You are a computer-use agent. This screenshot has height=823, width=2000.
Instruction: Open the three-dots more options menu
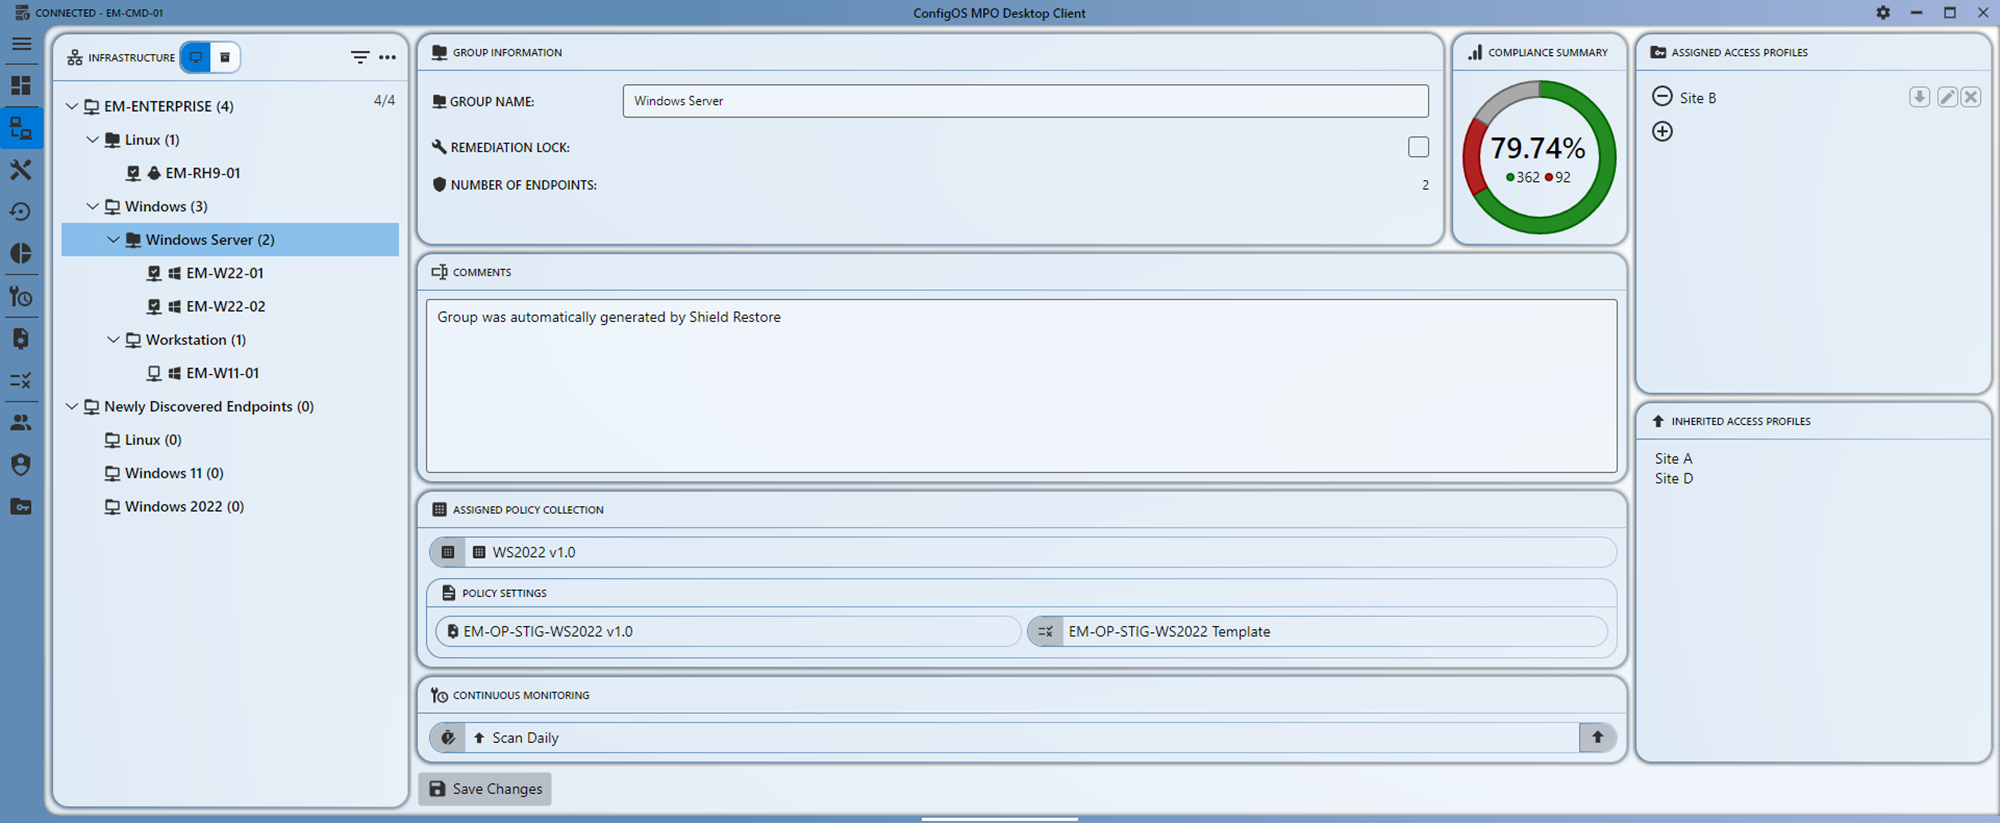[x=388, y=58]
